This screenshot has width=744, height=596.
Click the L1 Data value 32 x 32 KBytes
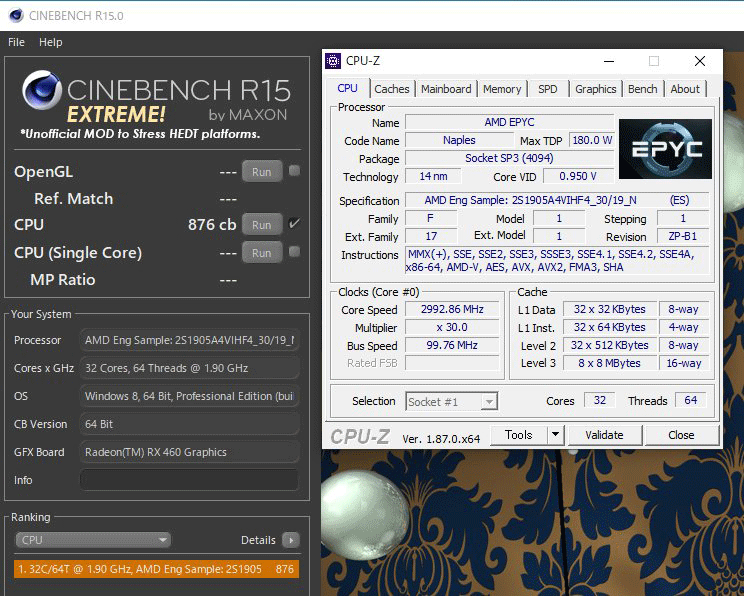[609, 309]
